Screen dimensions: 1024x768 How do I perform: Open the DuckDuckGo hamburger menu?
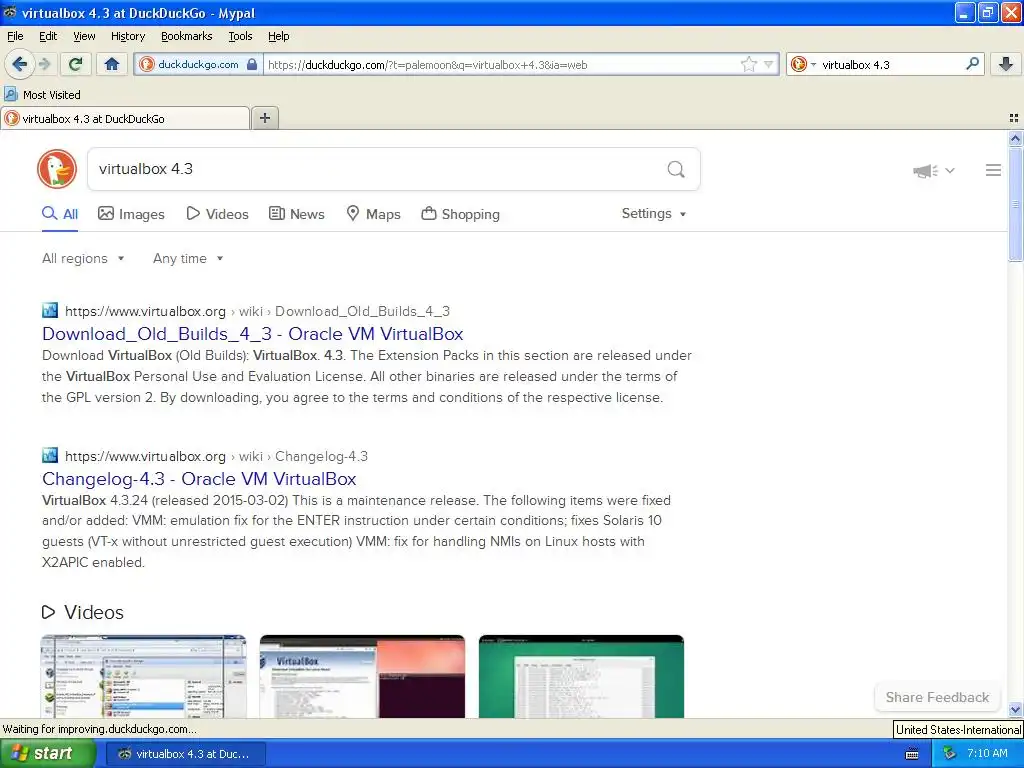(993, 170)
